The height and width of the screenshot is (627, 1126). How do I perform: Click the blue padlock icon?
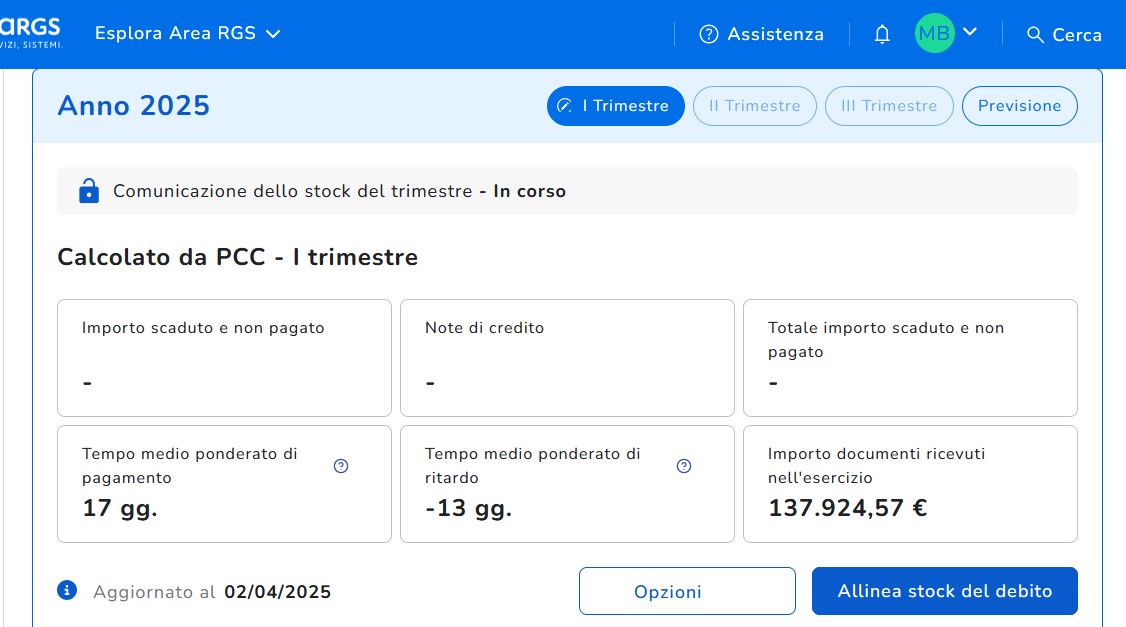(x=89, y=190)
